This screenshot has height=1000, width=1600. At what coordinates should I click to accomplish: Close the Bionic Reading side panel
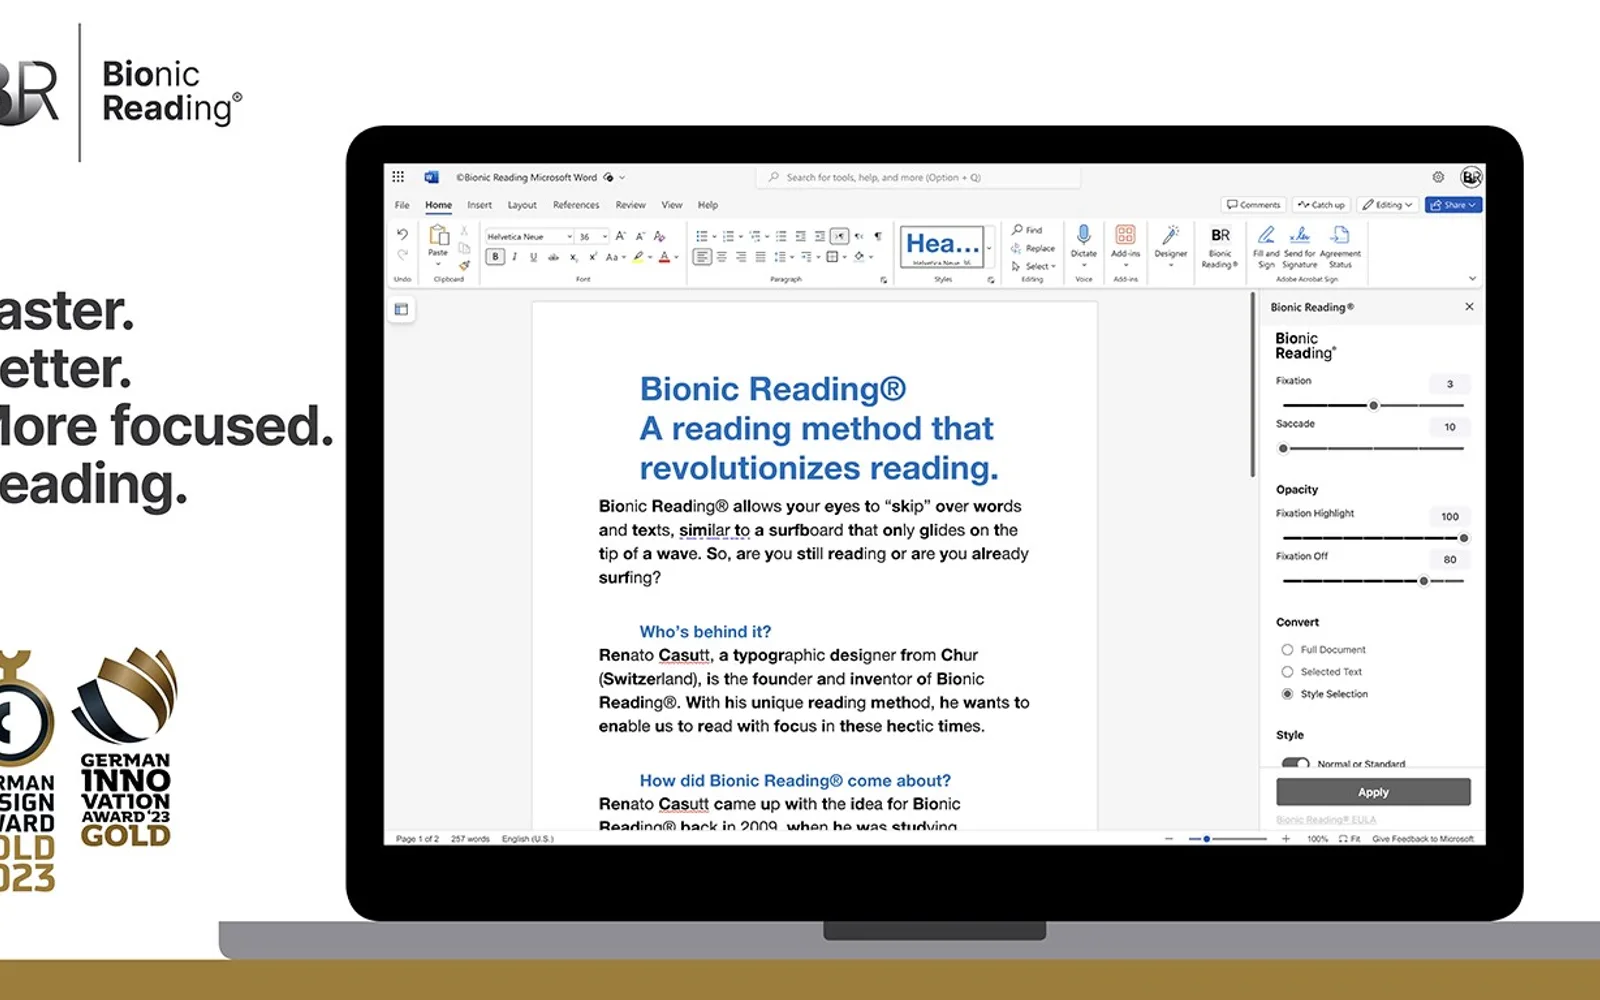pos(1469,307)
